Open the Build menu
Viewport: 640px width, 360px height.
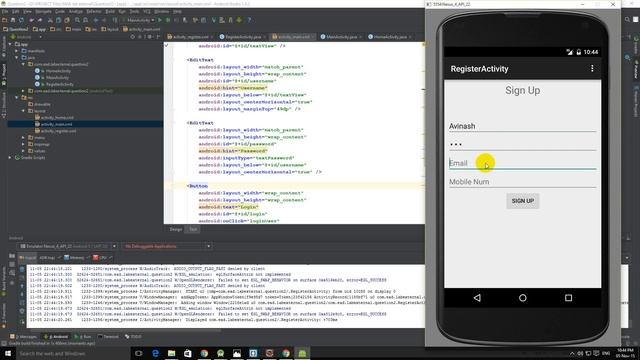[110, 11]
